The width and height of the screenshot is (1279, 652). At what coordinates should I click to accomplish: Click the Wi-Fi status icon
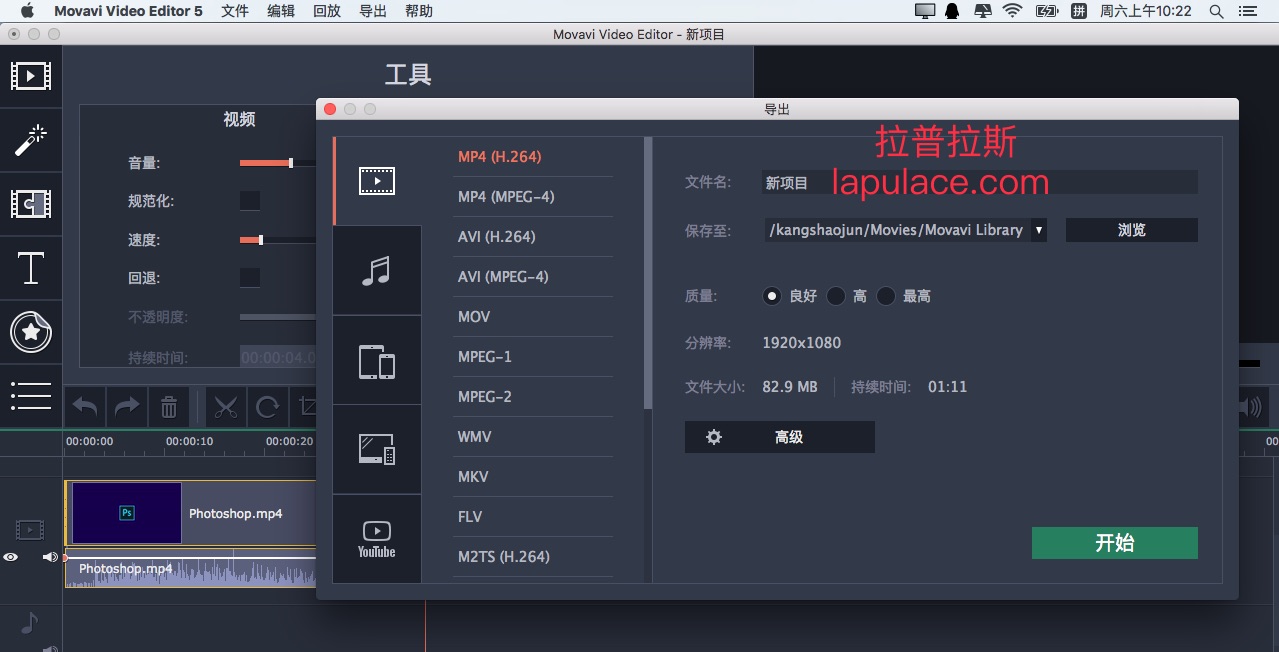tap(1013, 11)
